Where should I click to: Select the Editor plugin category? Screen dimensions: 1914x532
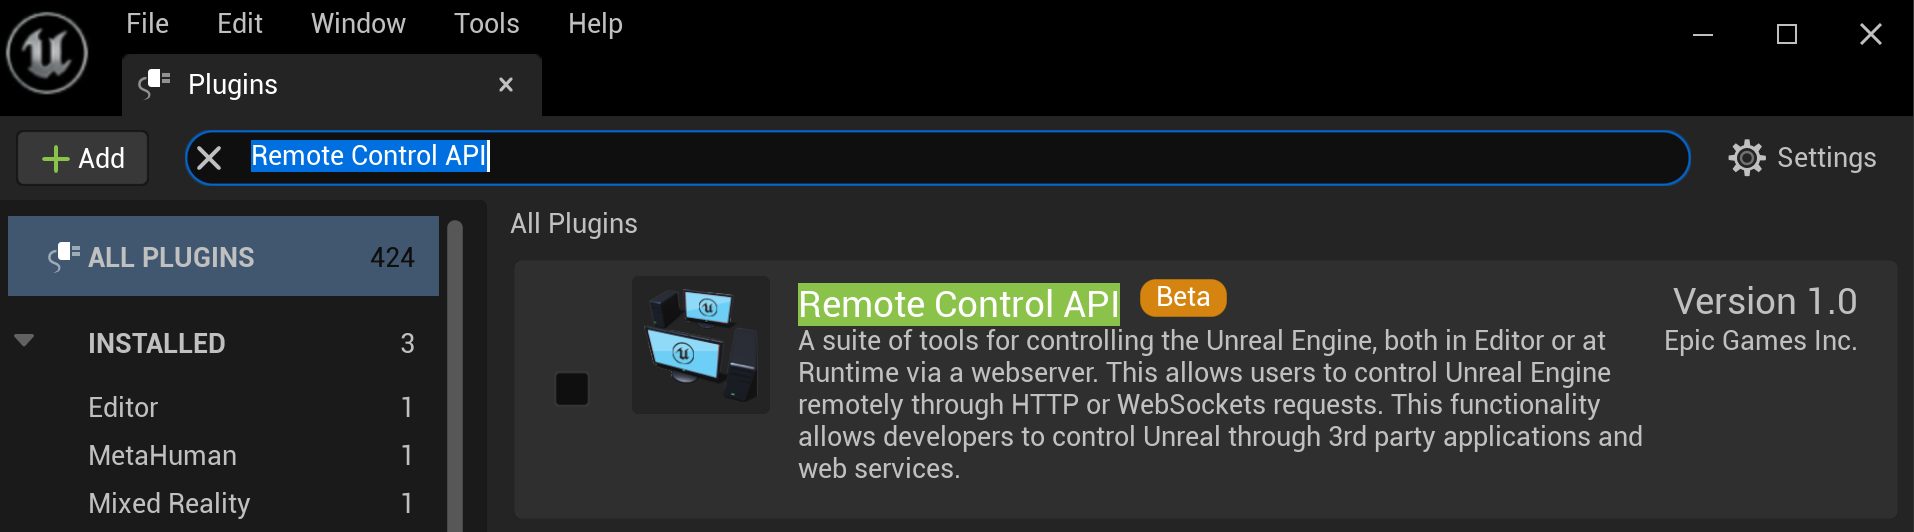123,408
